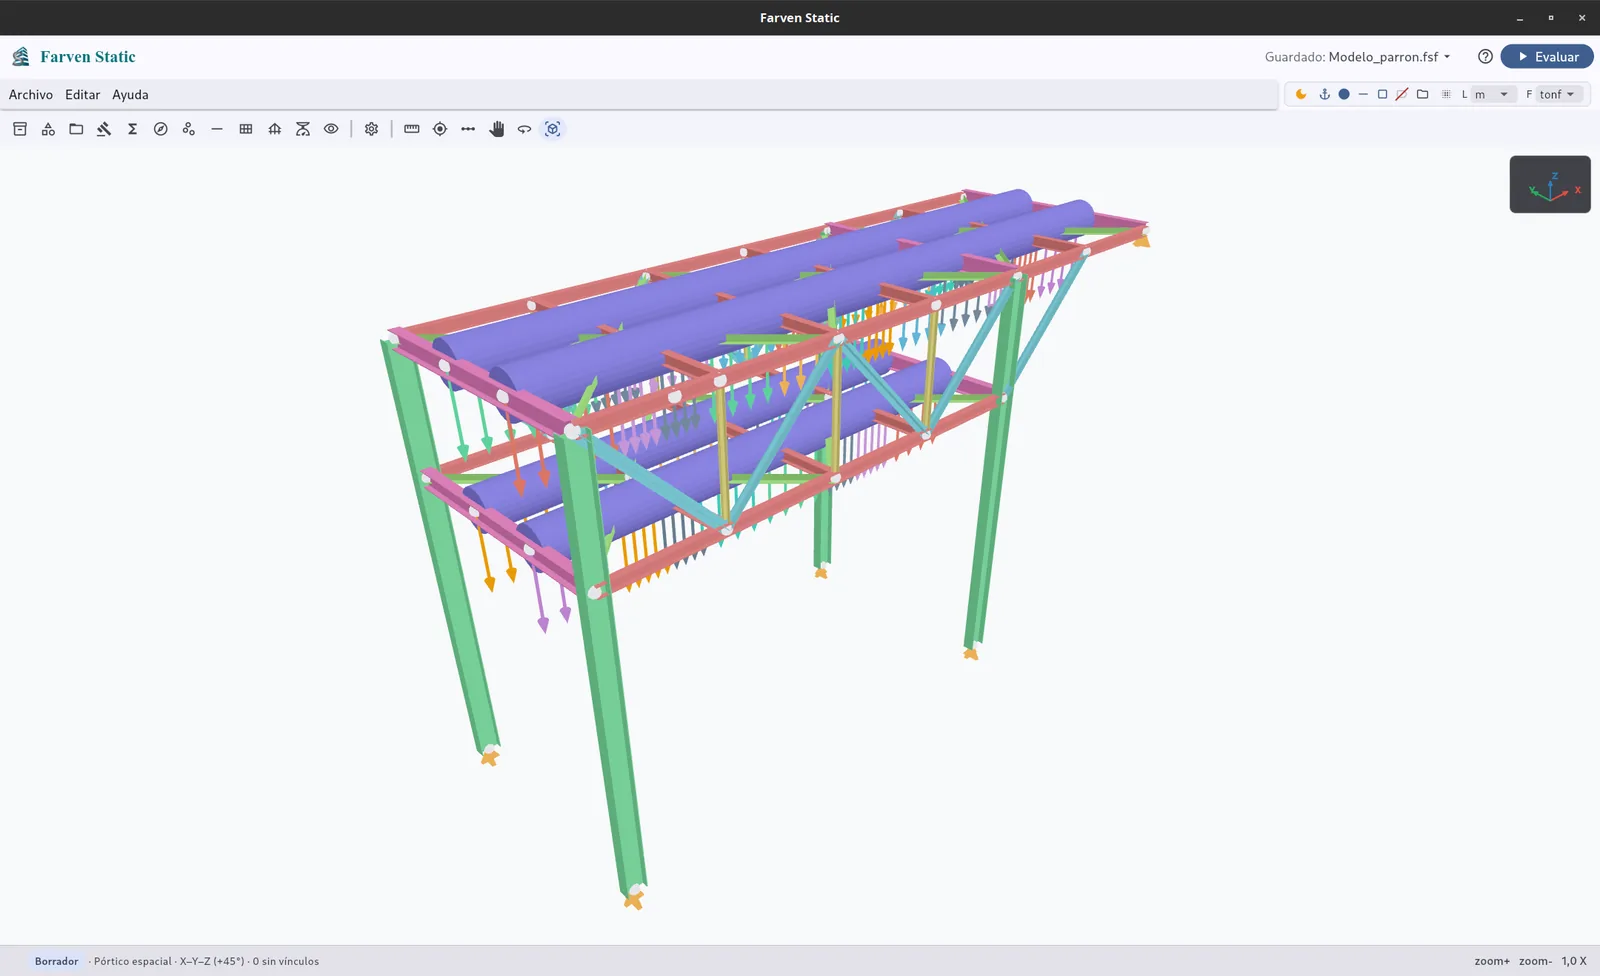Toggle the crossed-out red slash icon

[1402, 94]
